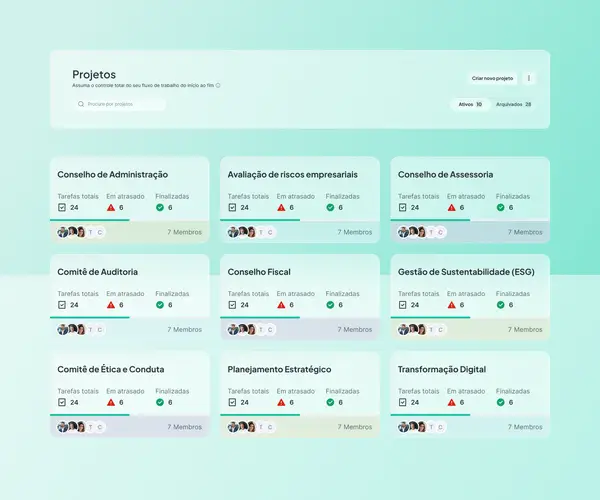Click finished check icon in Avaliação de riscos
The image size is (600, 500).
(330, 207)
